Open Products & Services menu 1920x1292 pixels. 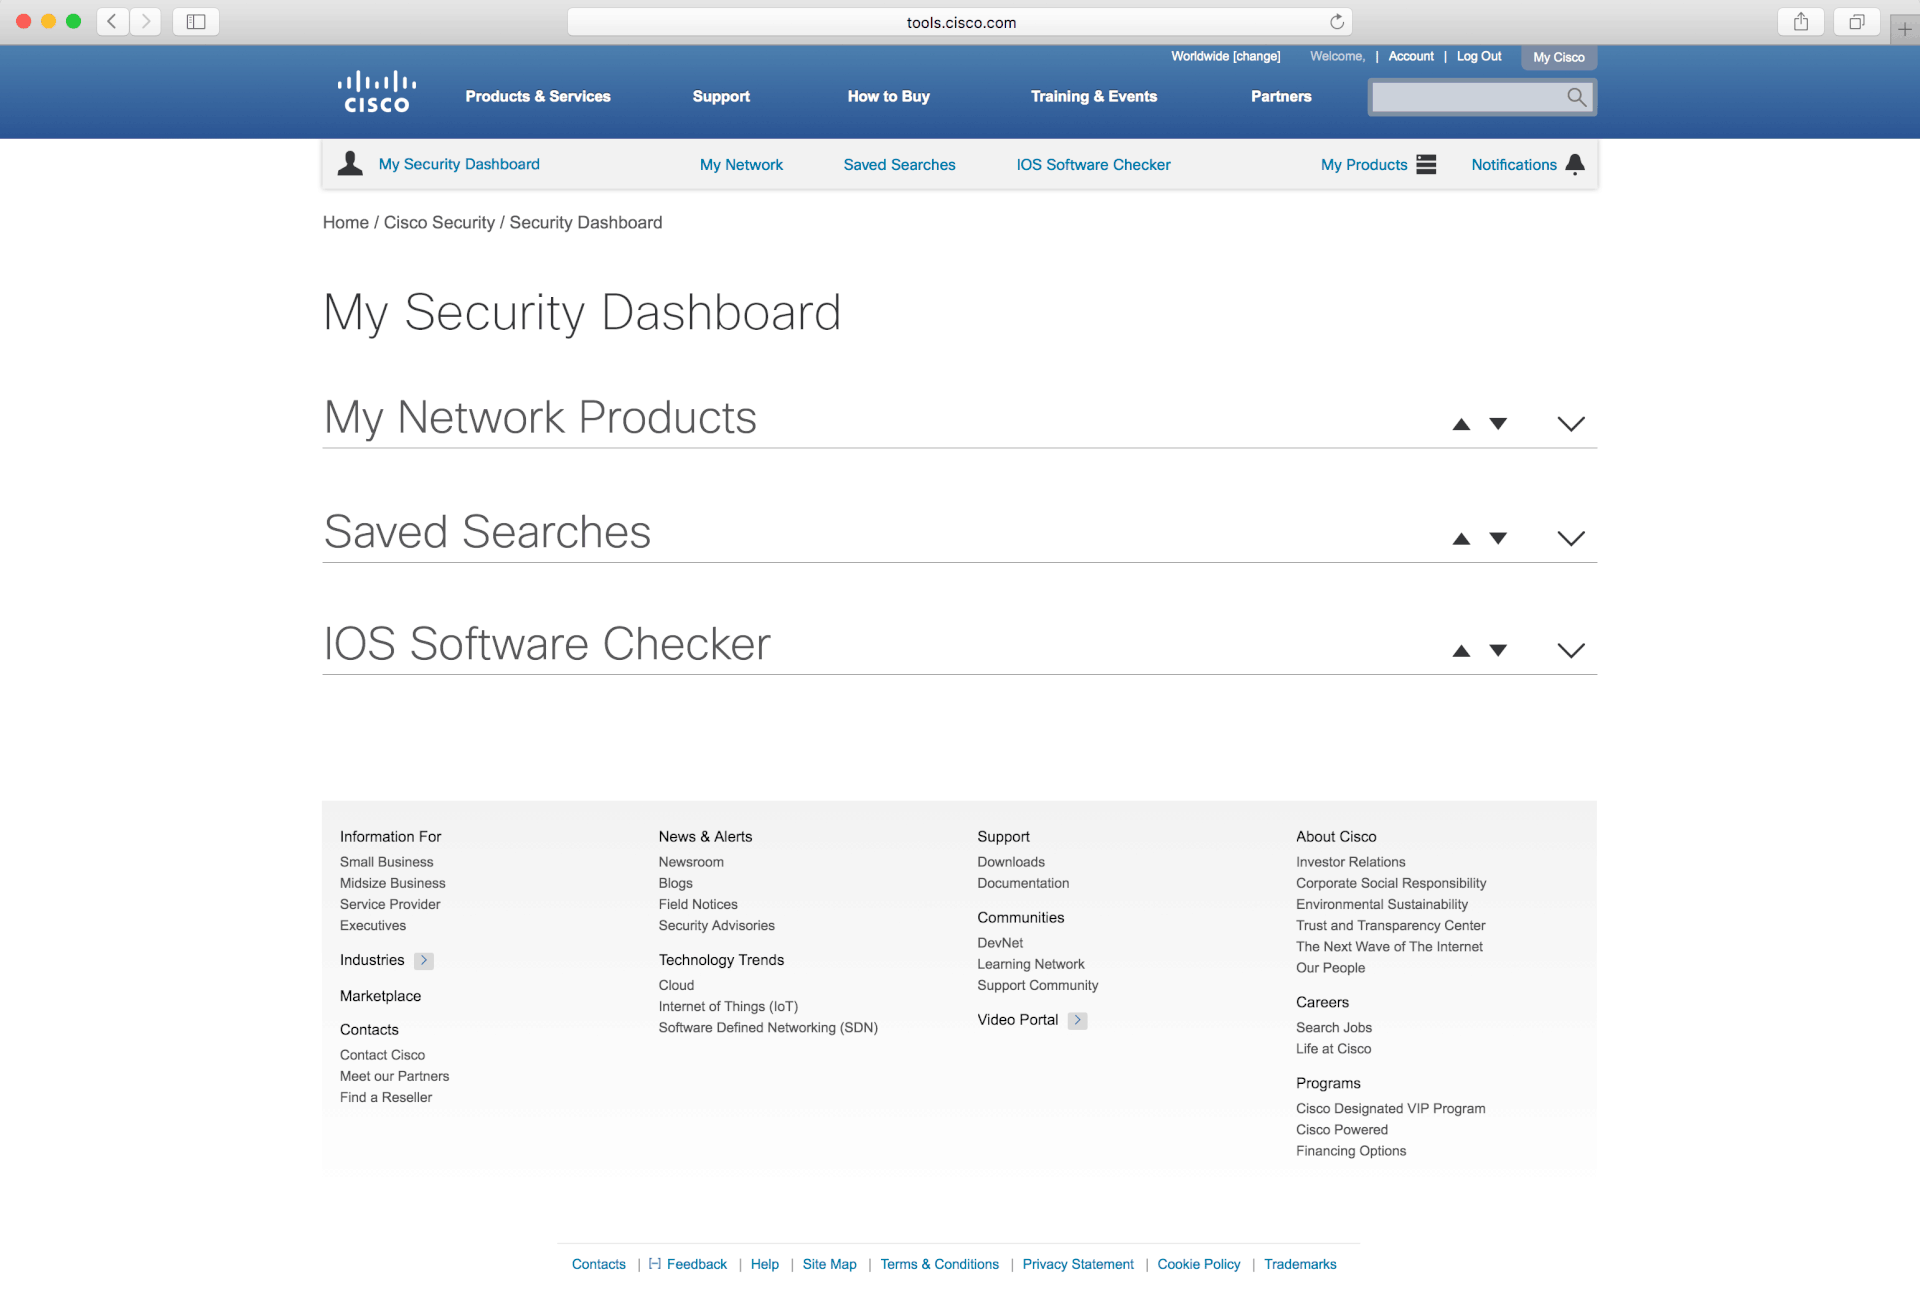coord(538,97)
